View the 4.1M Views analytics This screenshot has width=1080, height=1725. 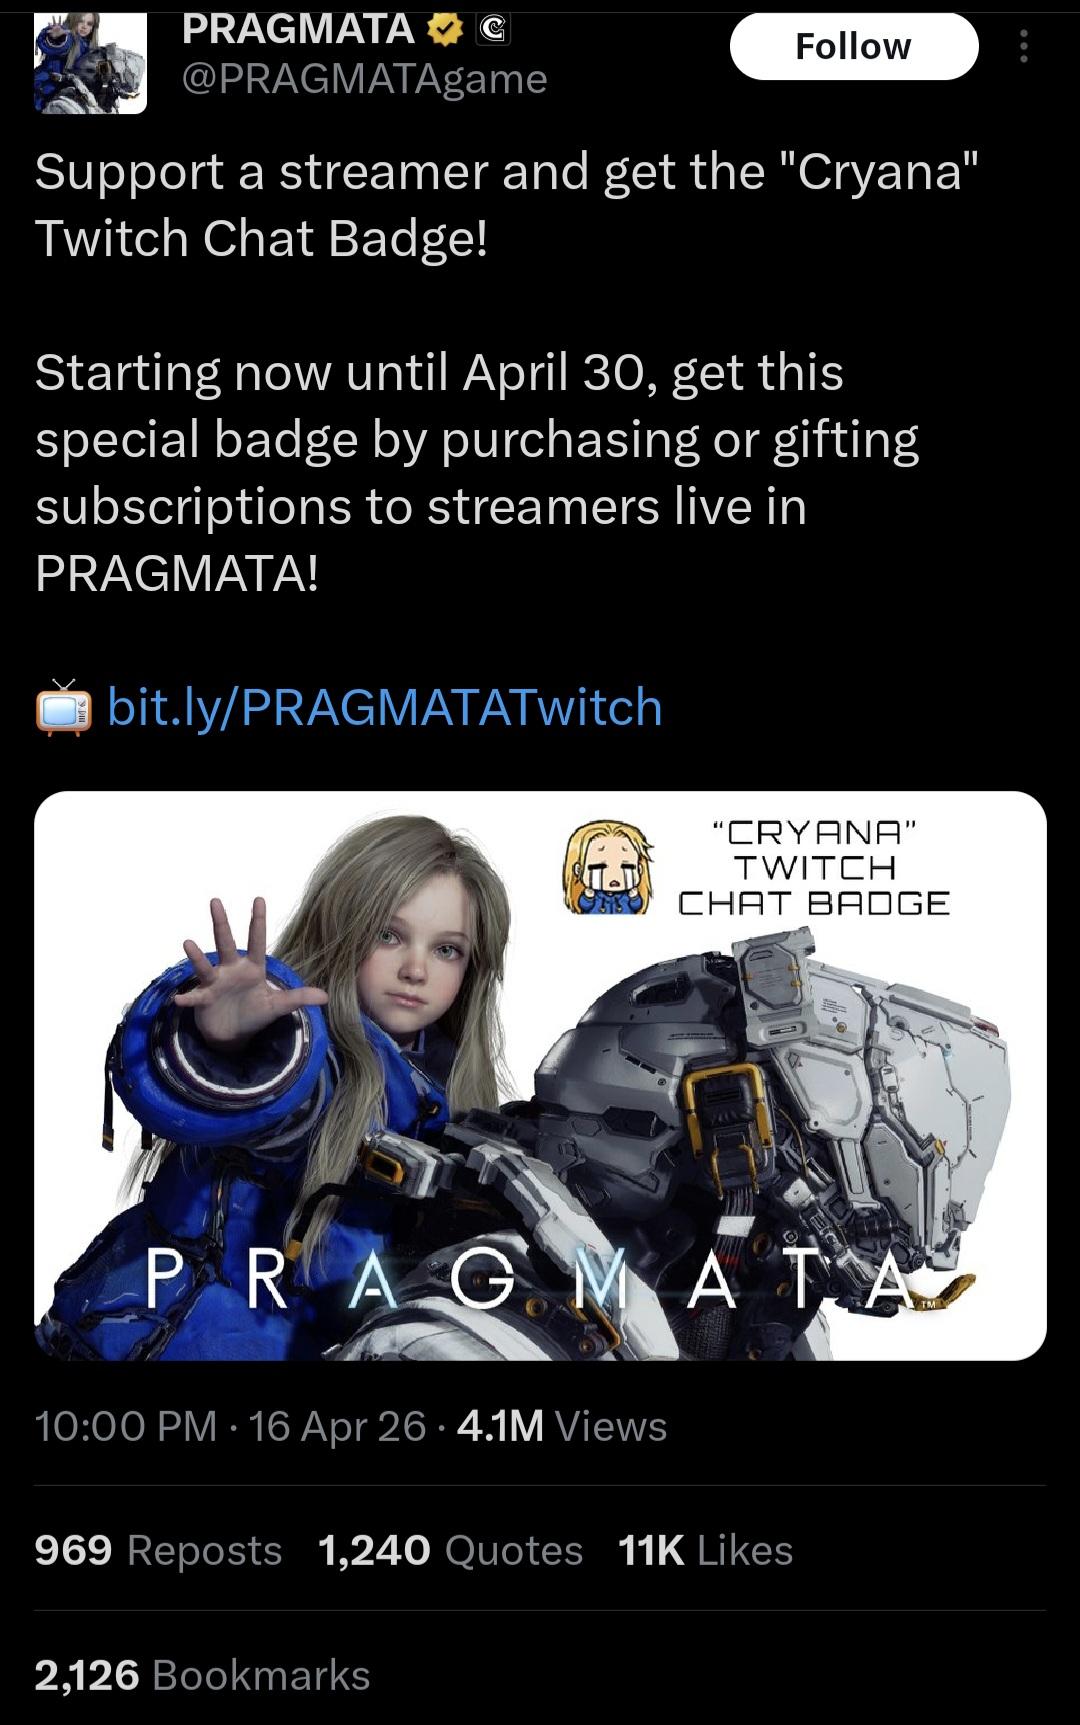pos(562,1426)
